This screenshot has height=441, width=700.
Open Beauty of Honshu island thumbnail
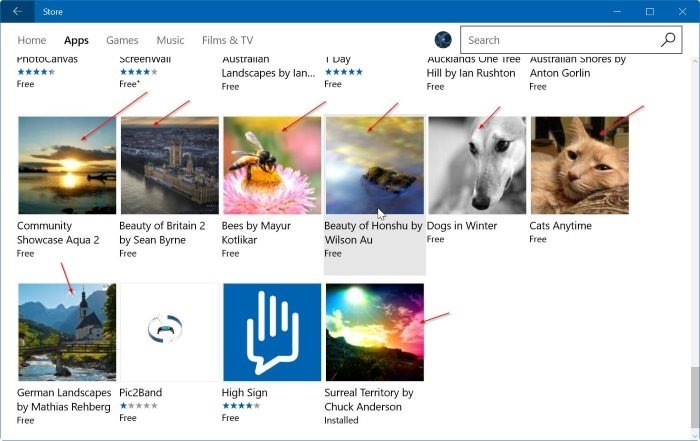(x=375, y=166)
